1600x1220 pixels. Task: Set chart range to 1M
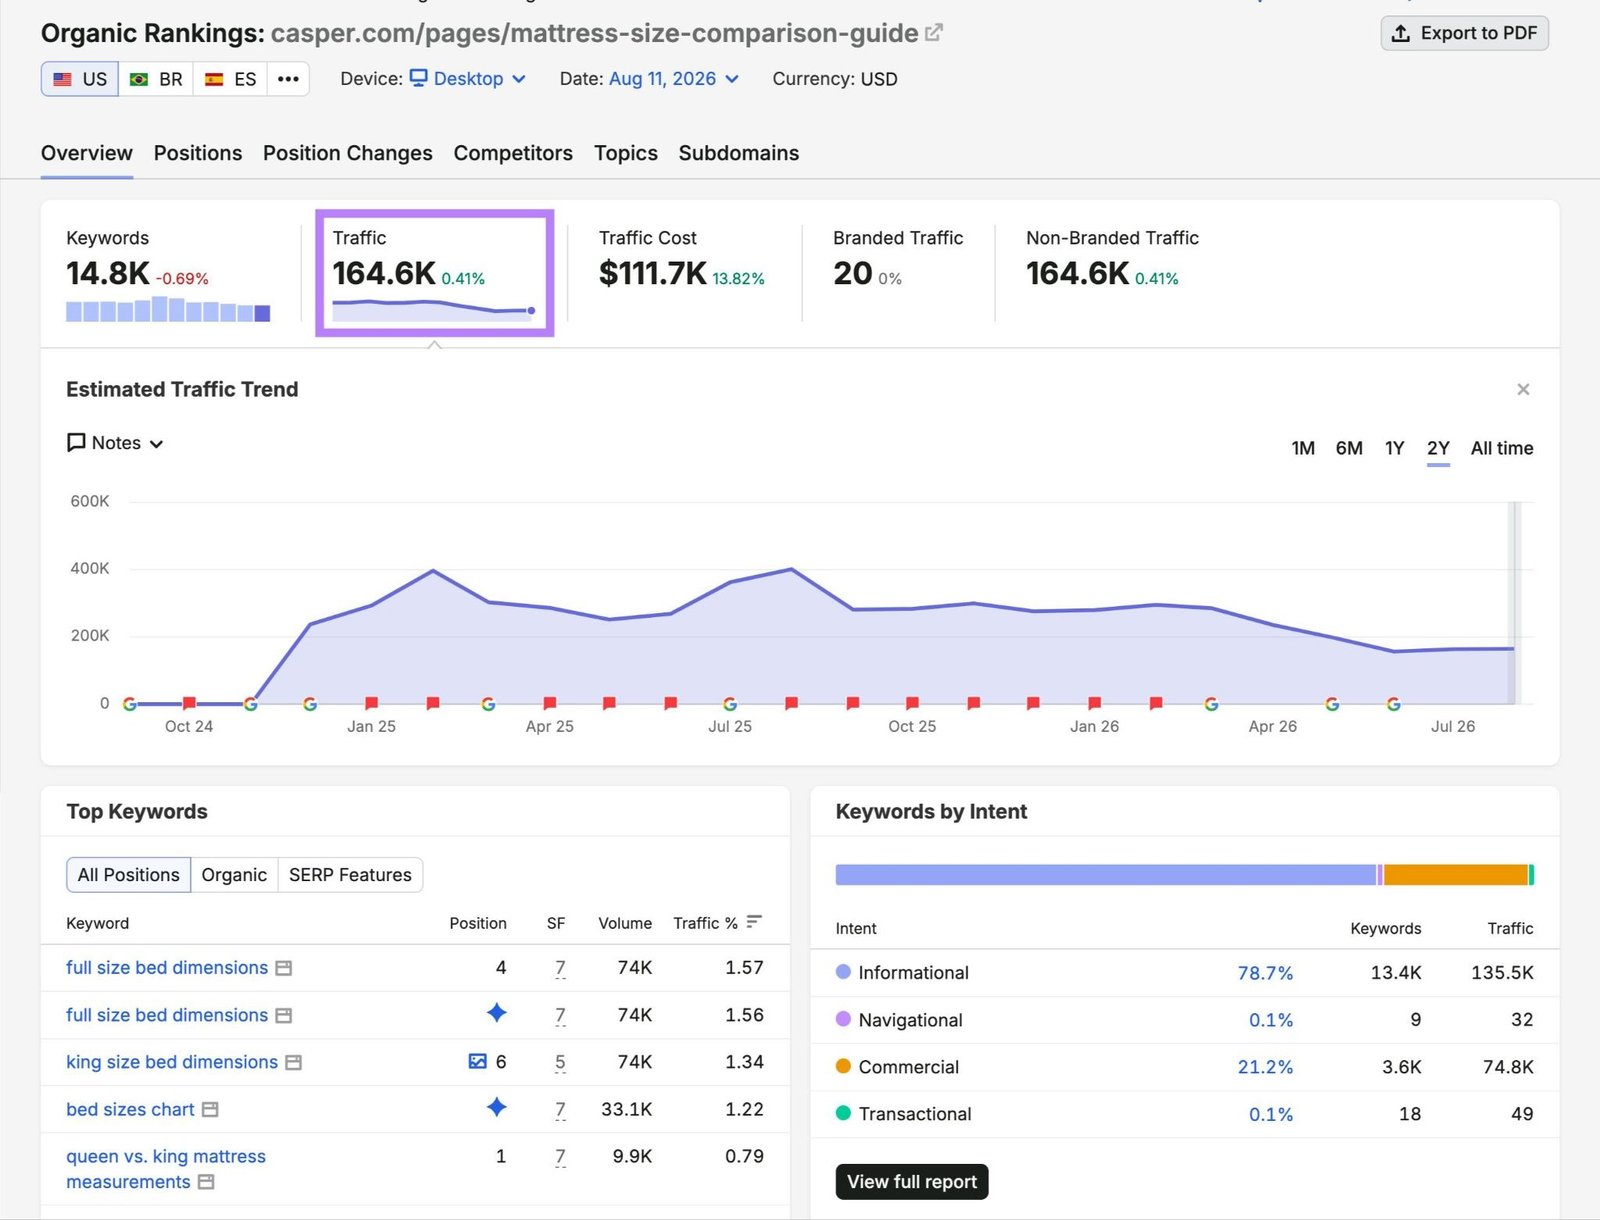[x=1303, y=448]
